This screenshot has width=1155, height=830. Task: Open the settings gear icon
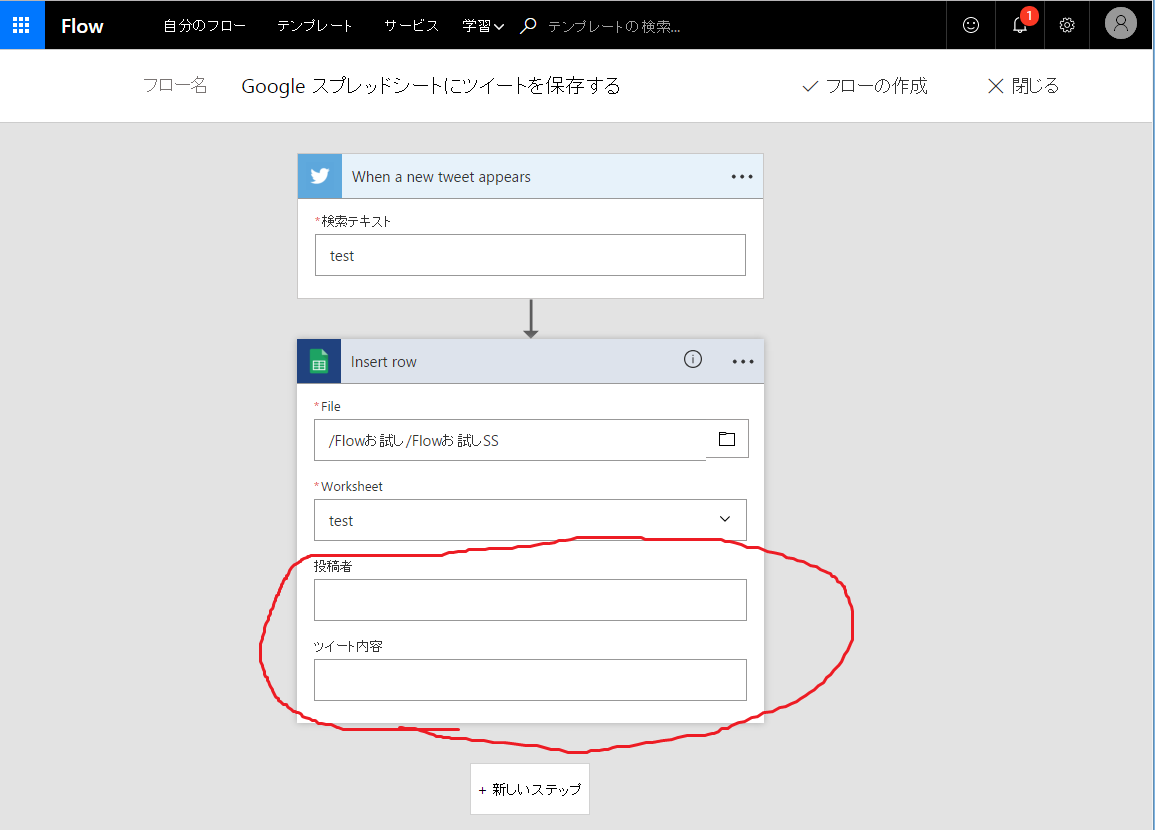coord(1067,25)
